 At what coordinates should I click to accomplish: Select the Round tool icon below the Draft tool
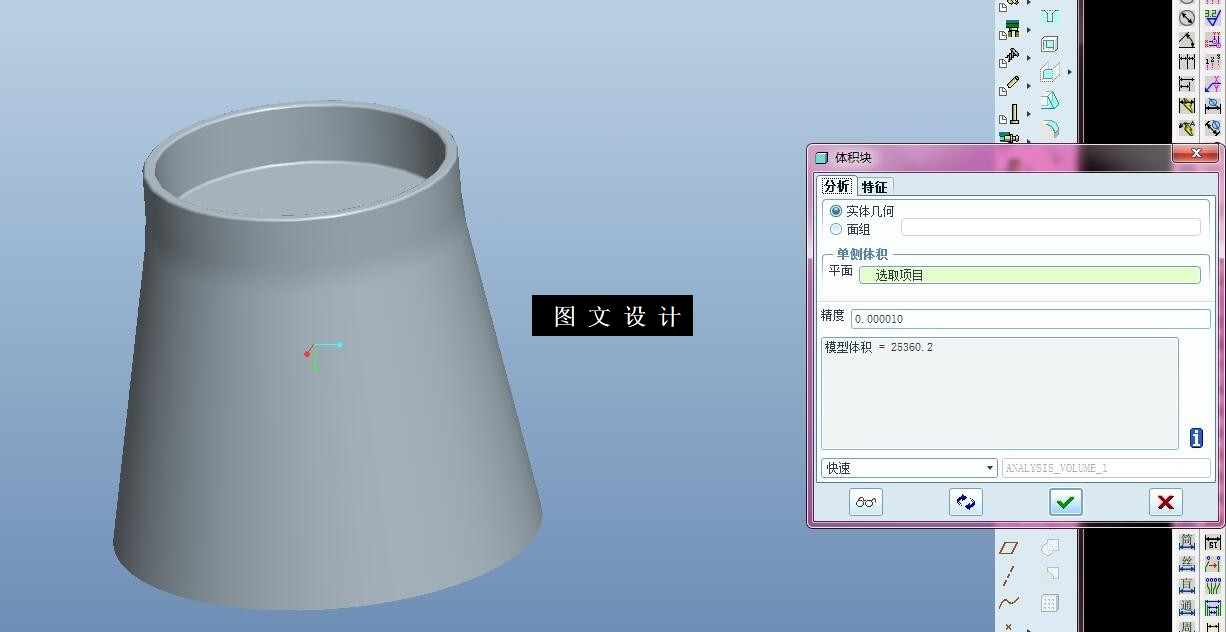(1050, 128)
